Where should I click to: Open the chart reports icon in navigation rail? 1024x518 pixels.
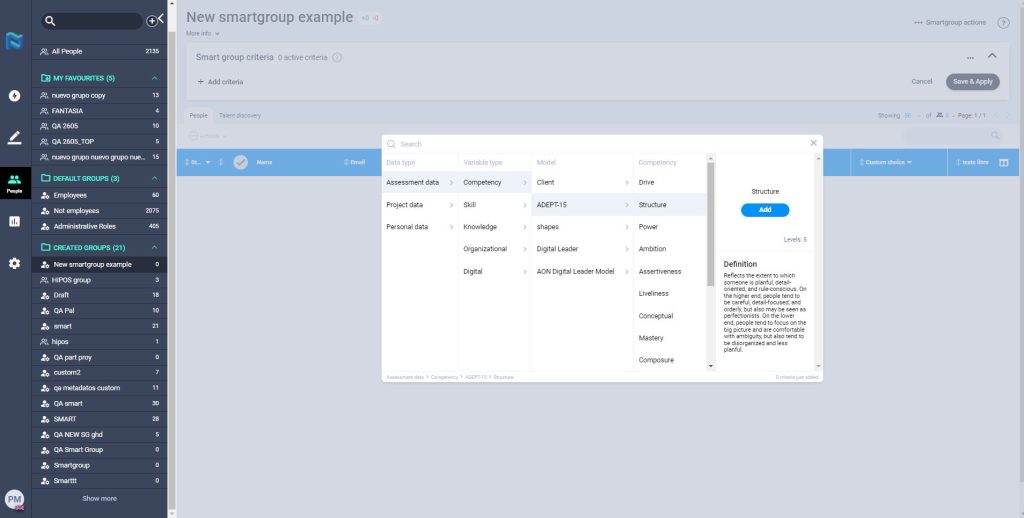point(14,221)
